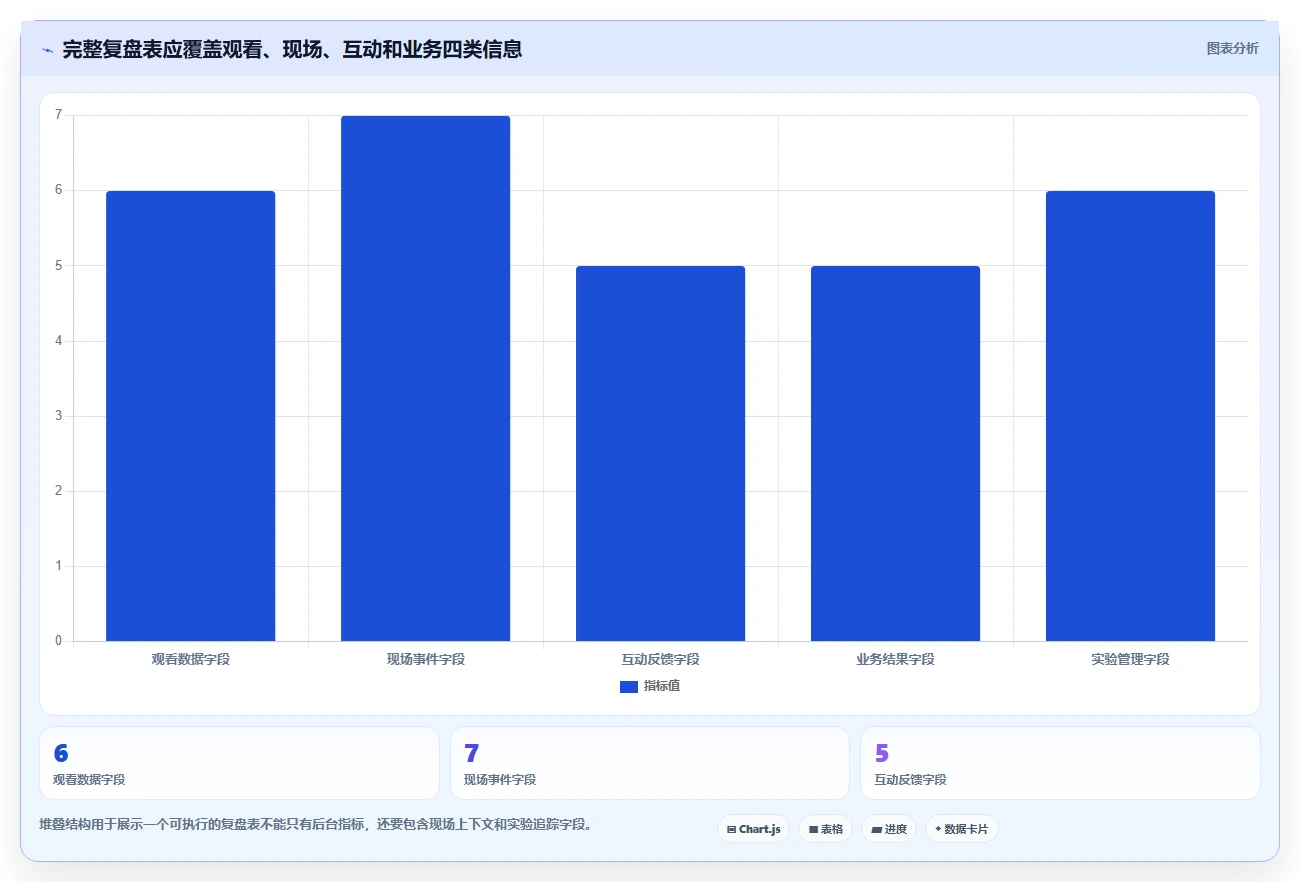Open the stat card showing 6
Viewport: 1300px width, 882px height.
[239, 763]
